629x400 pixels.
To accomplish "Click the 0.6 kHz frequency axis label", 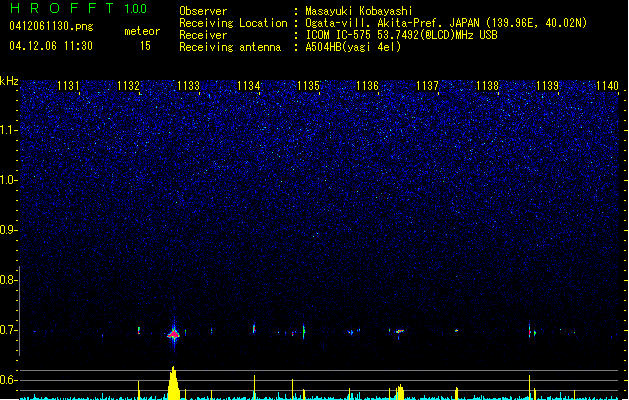I will point(9,380).
